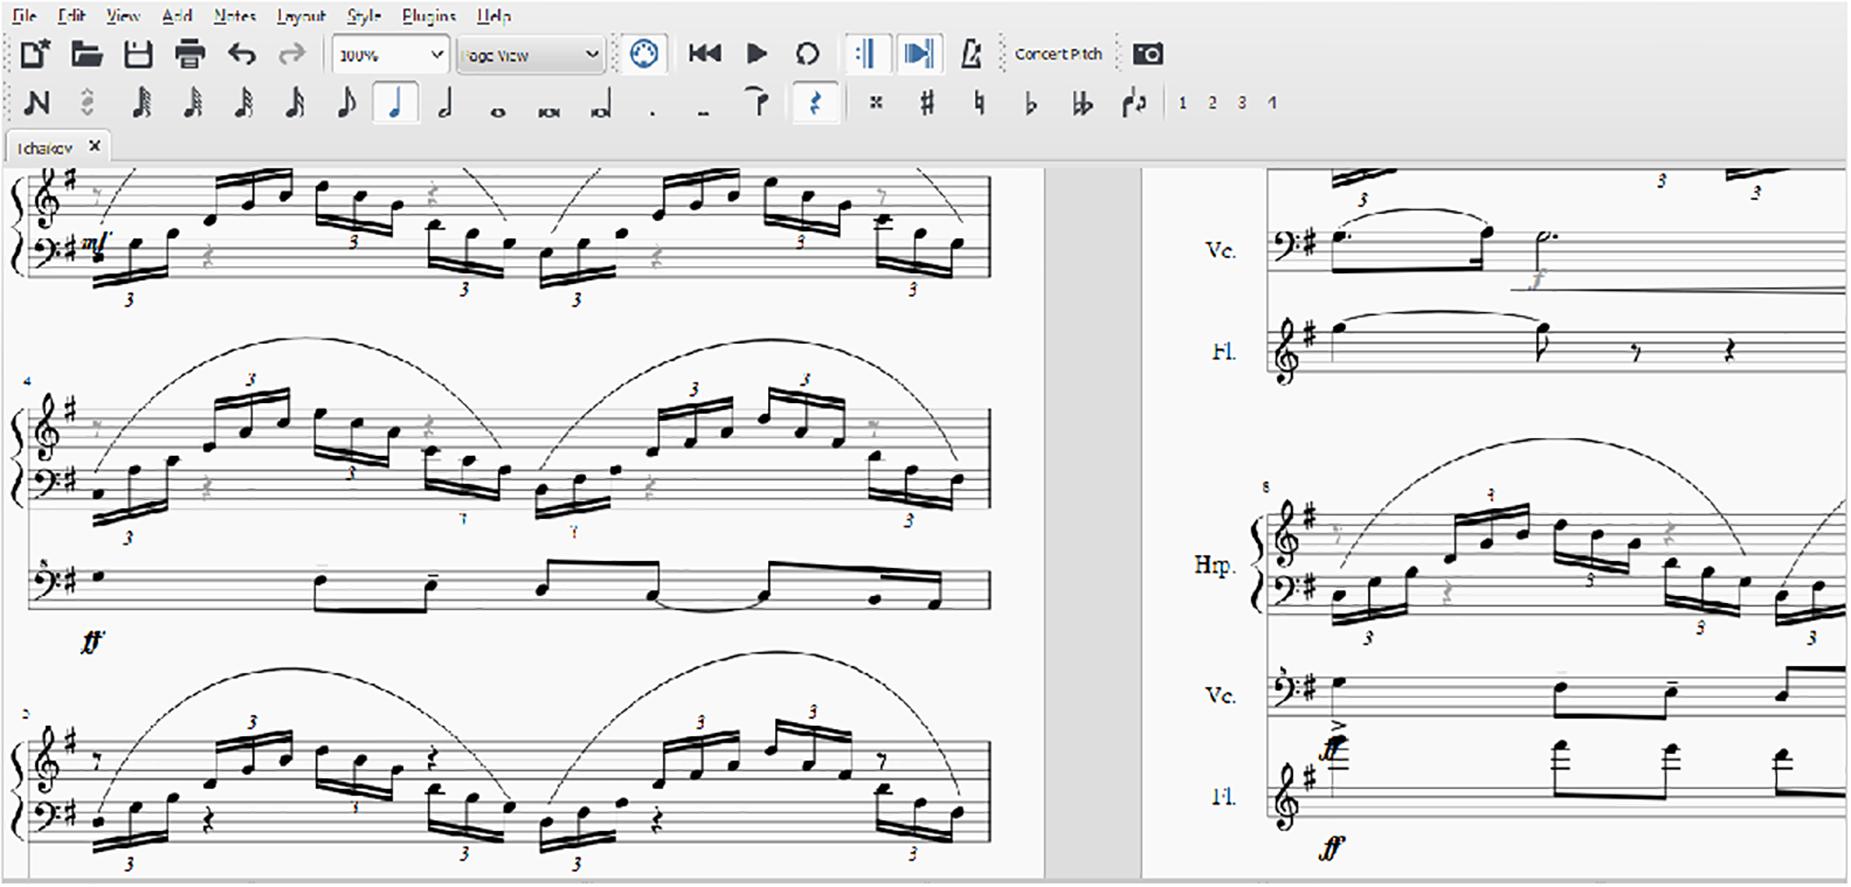Open the Page View mode dropdown
The image size is (1851, 887).
click(530, 55)
